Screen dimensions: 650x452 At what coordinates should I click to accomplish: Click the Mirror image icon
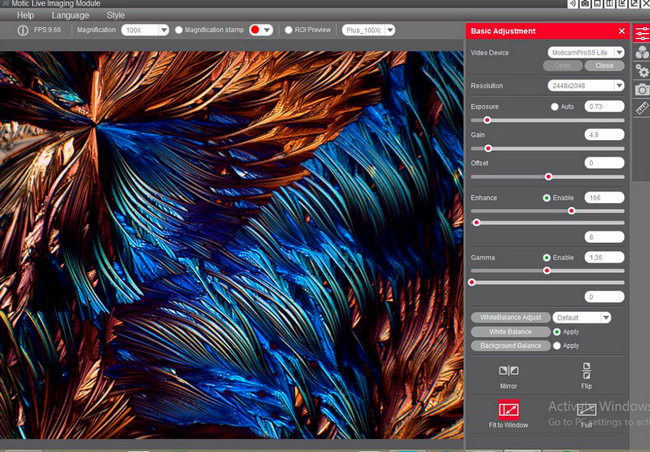tap(508, 372)
